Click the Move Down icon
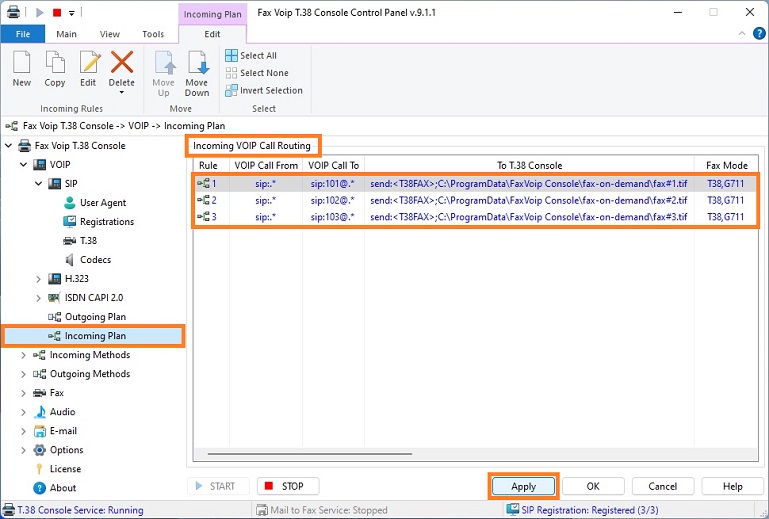The width and height of the screenshot is (769, 519). tap(198, 63)
